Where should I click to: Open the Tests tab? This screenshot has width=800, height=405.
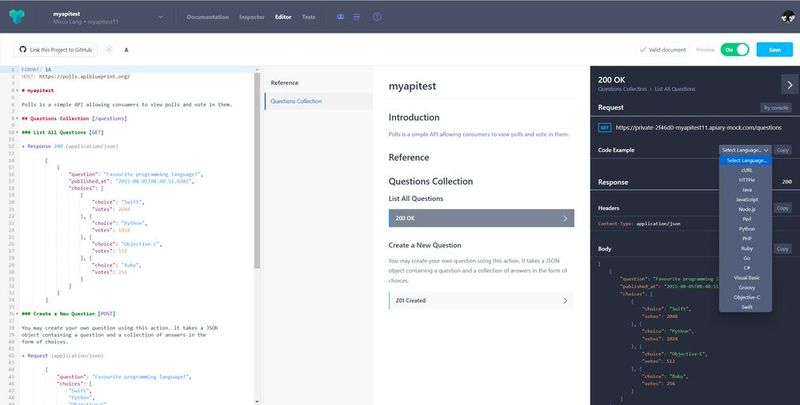[x=309, y=17]
